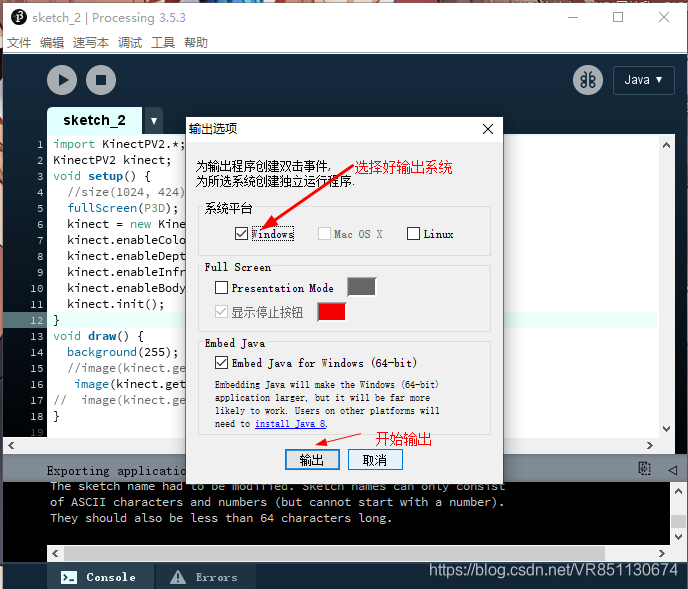
Task: Click the 输出 export button
Action: coord(312,460)
